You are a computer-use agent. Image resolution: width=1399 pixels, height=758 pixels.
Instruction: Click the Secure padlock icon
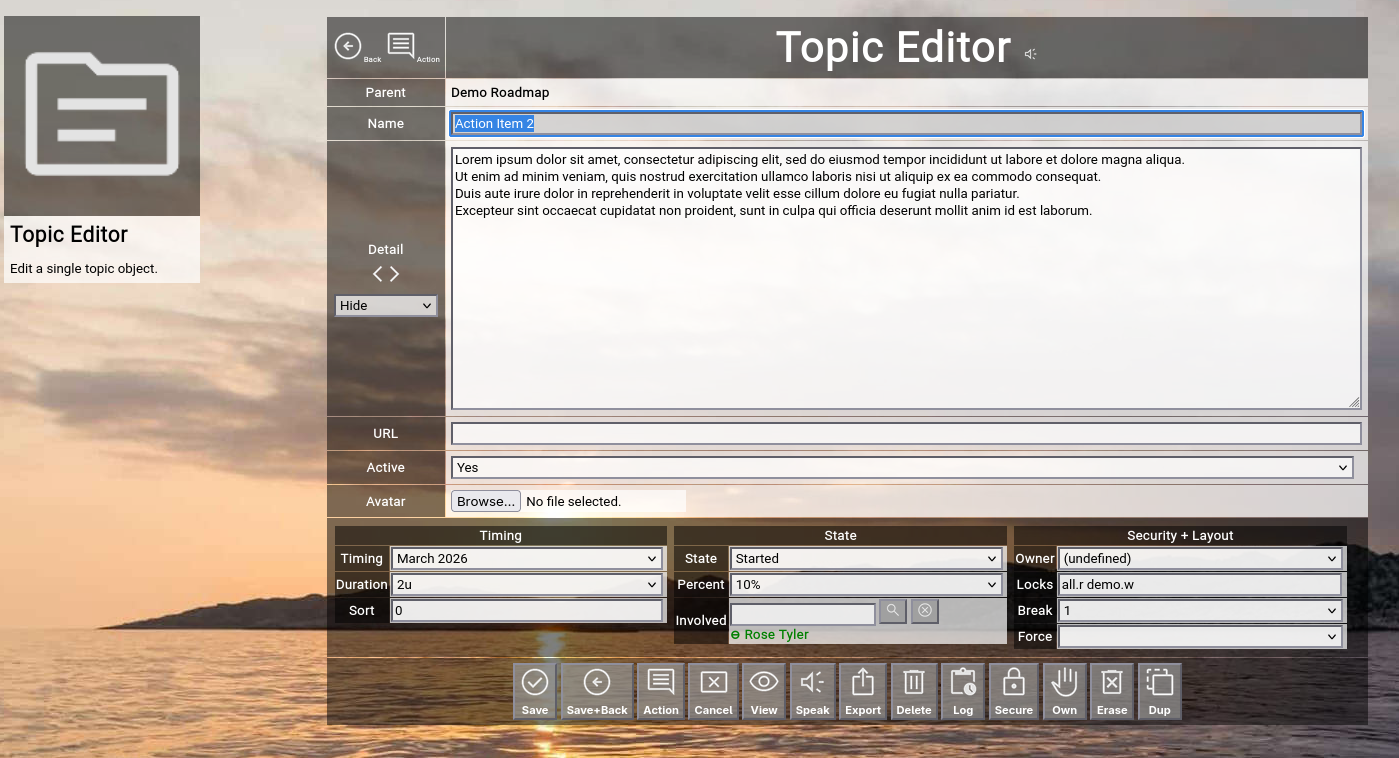[x=1013, y=691]
